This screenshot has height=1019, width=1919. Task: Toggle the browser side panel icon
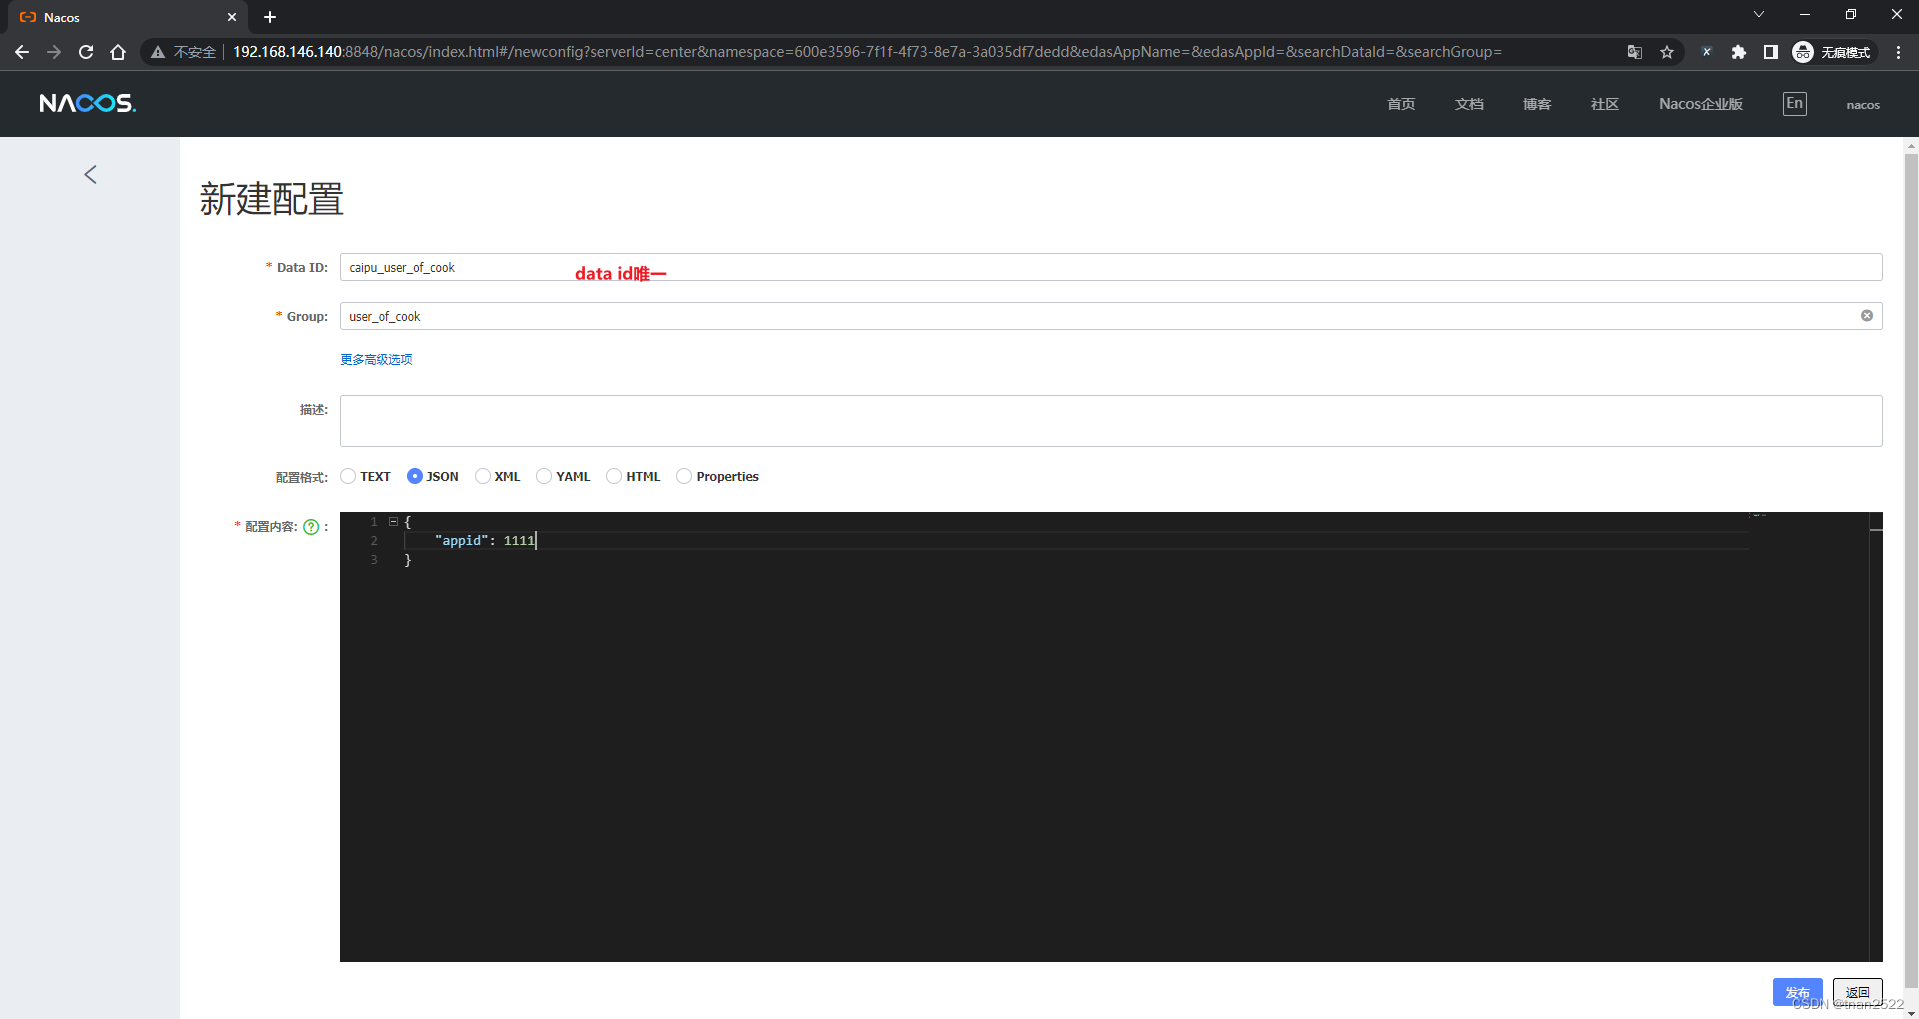pos(1770,52)
